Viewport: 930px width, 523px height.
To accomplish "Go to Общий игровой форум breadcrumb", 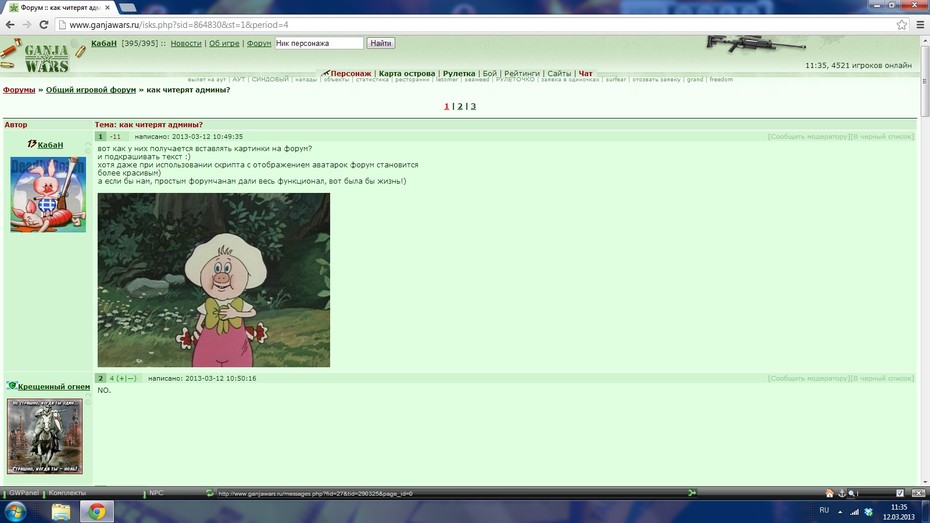I will click(91, 90).
